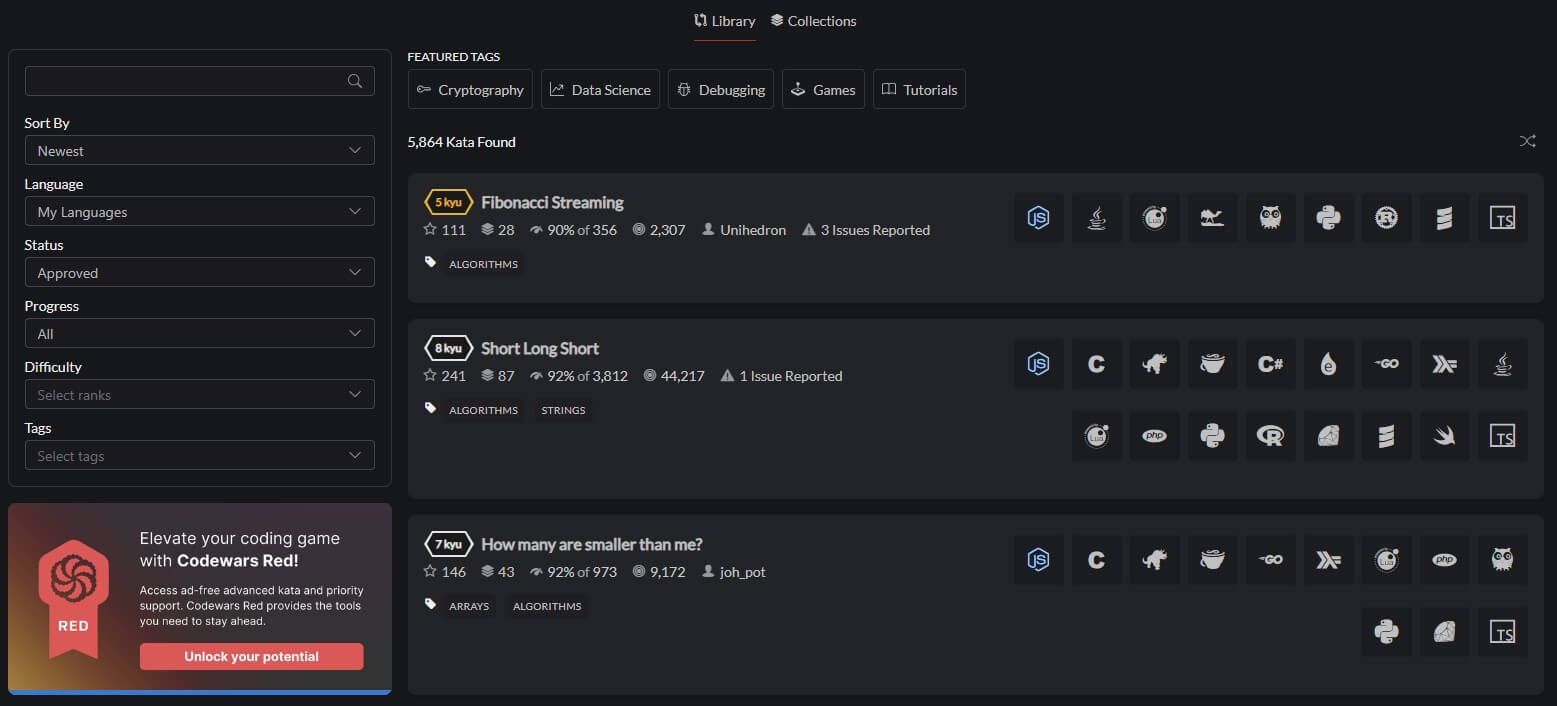Click the search magnifier icon
The width and height of the screenshot is (1557, 706).
click(x=355, y=81)
